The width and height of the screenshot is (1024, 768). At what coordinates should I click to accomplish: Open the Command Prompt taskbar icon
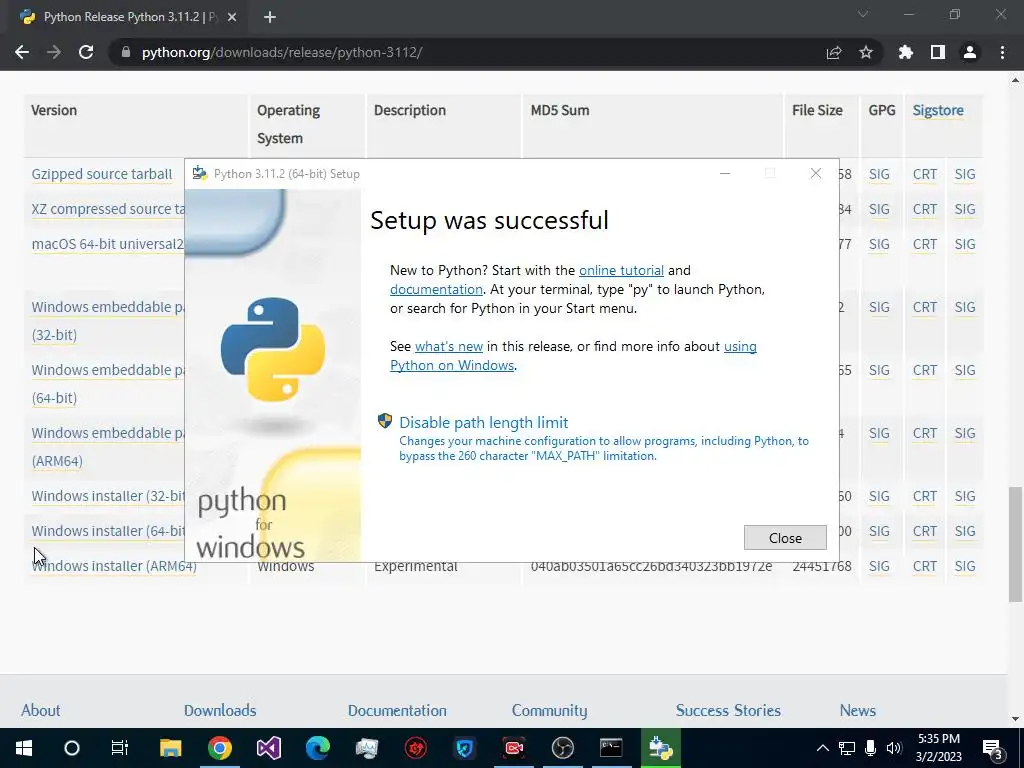coord(611,748)
